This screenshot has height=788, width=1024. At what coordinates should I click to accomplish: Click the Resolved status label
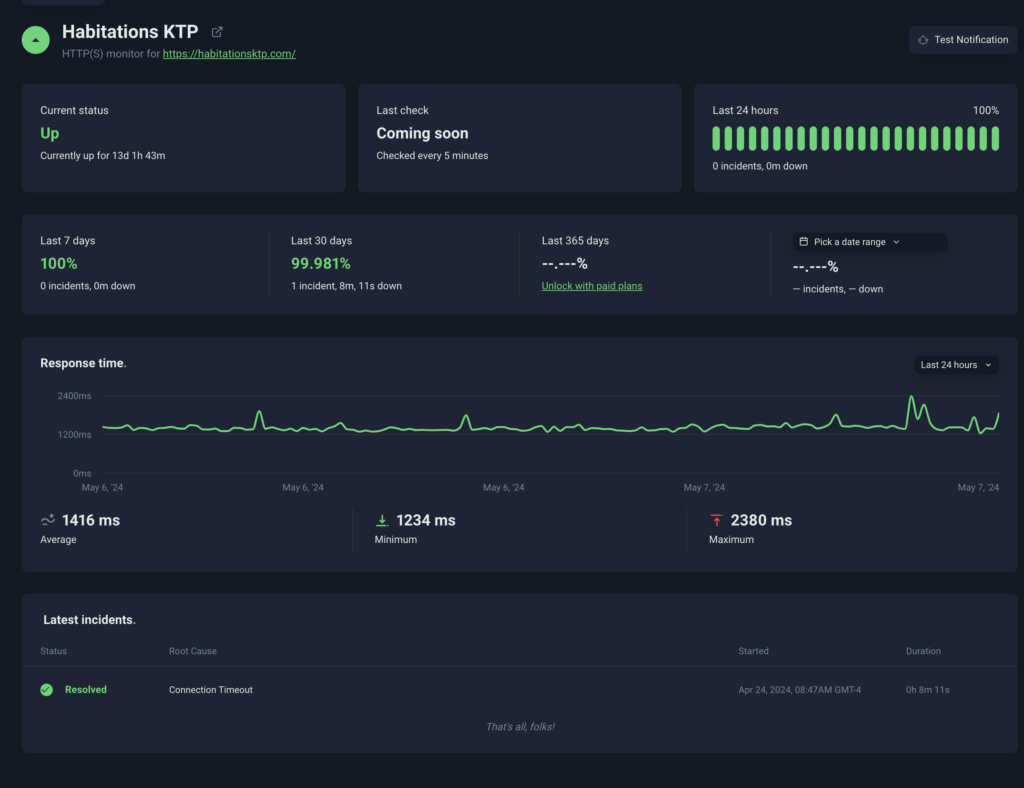point(86,690)
